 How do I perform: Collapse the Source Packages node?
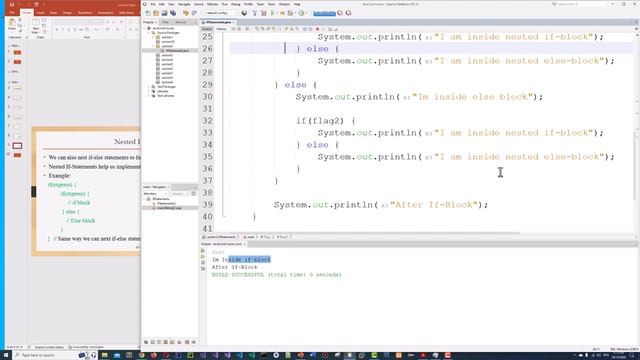pyautogui.click(x=149, y=33)
